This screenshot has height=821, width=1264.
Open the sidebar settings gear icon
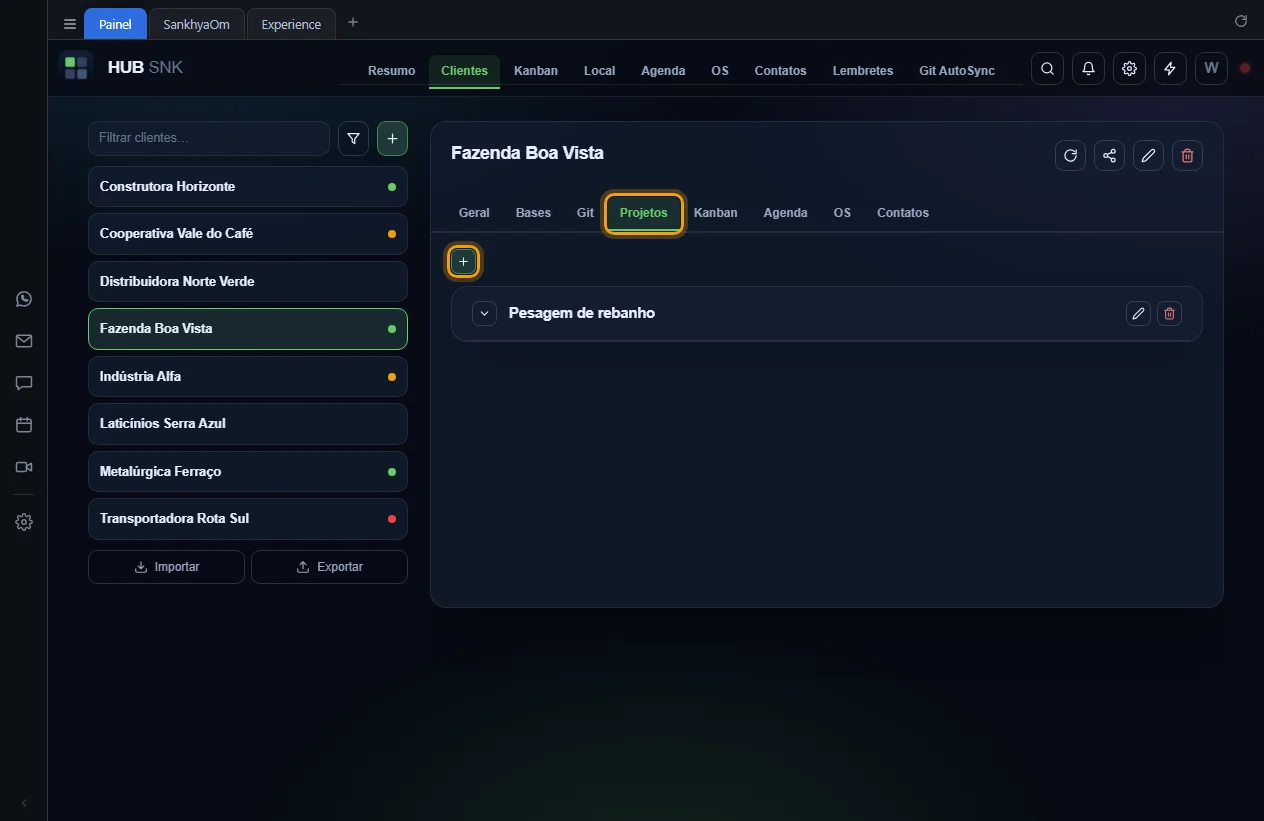point(24,522)
